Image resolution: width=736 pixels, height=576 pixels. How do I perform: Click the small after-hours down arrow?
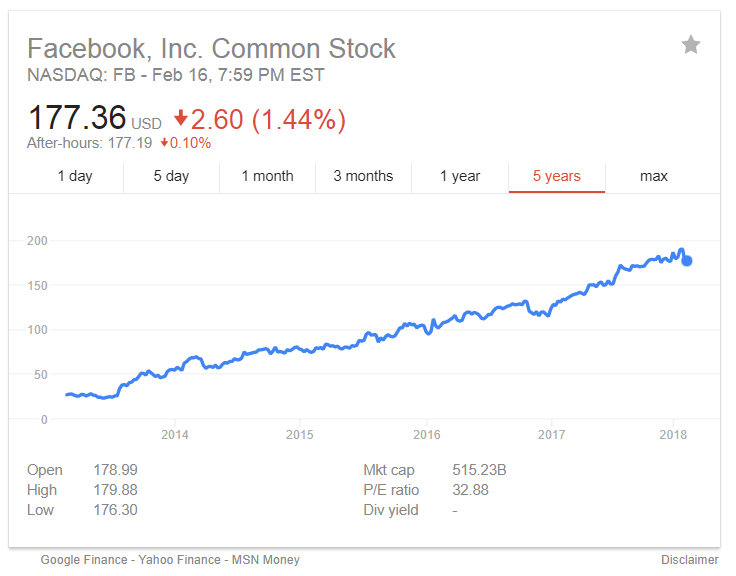pyautogui.click(x=164, y=143)
